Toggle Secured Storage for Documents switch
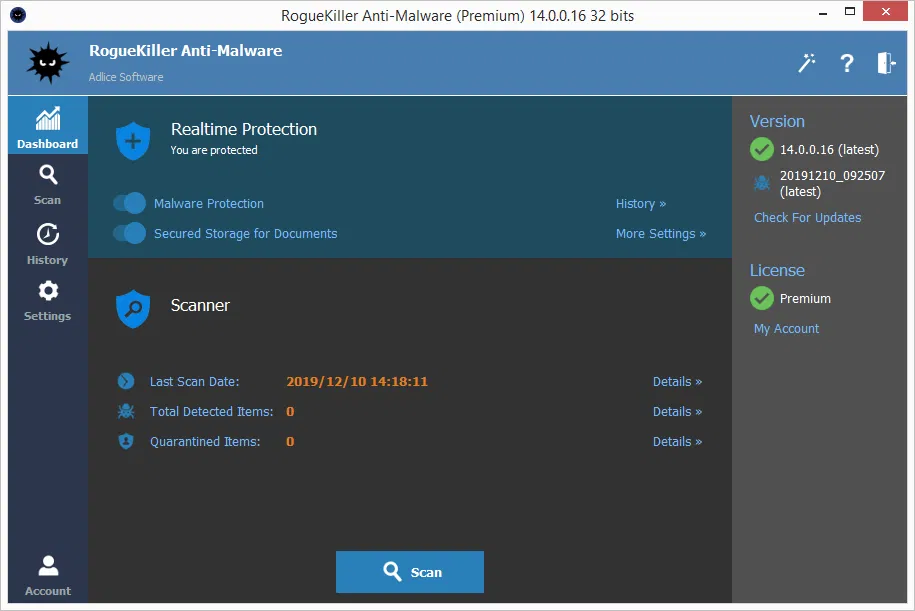Image resolution: width=915 pixels, height=611 pixels. coord(130,233)
